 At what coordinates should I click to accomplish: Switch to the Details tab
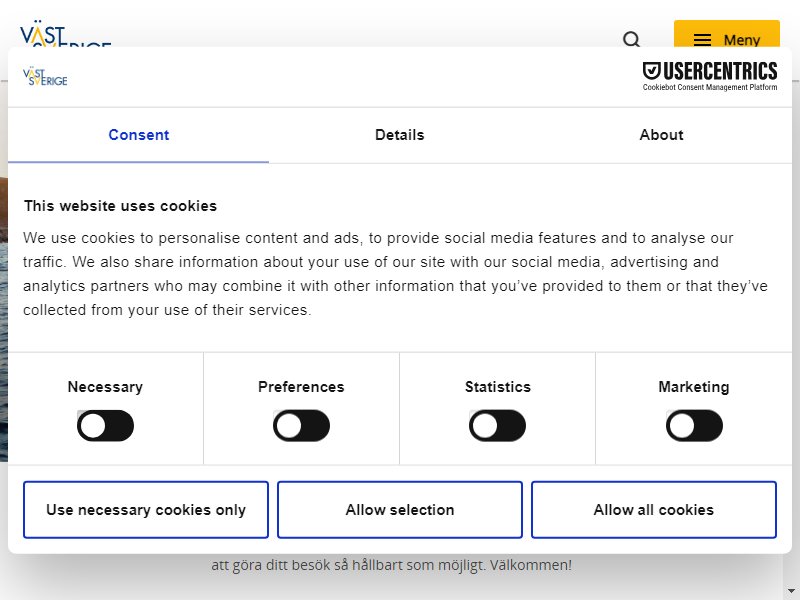pyautogui.click(x=399, y=135)
